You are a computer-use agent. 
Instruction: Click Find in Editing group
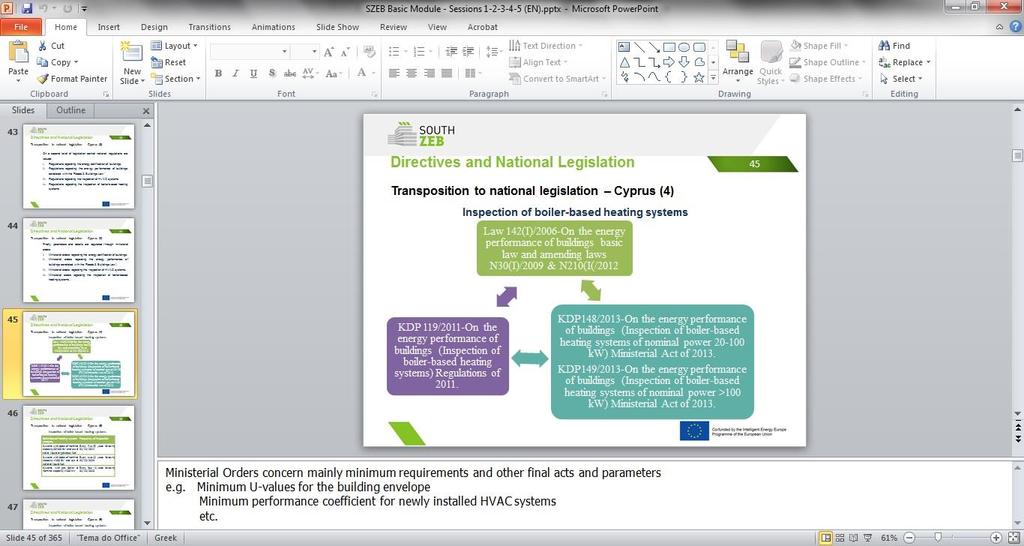click(x=894, y=46)
